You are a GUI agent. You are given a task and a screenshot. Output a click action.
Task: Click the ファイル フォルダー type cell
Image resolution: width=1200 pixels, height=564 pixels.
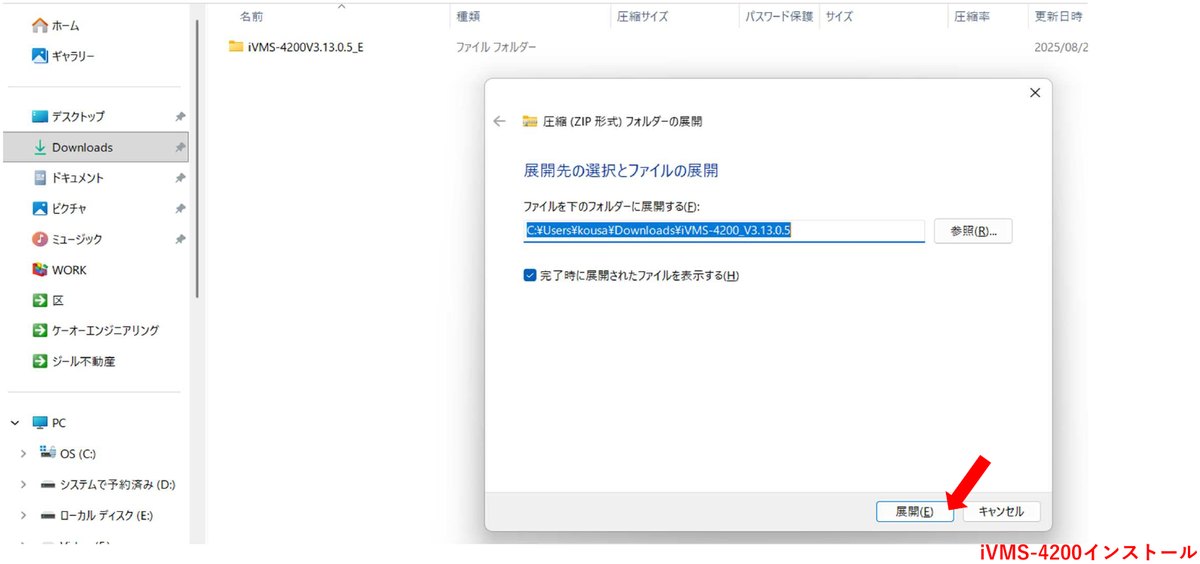coord(496,47)
